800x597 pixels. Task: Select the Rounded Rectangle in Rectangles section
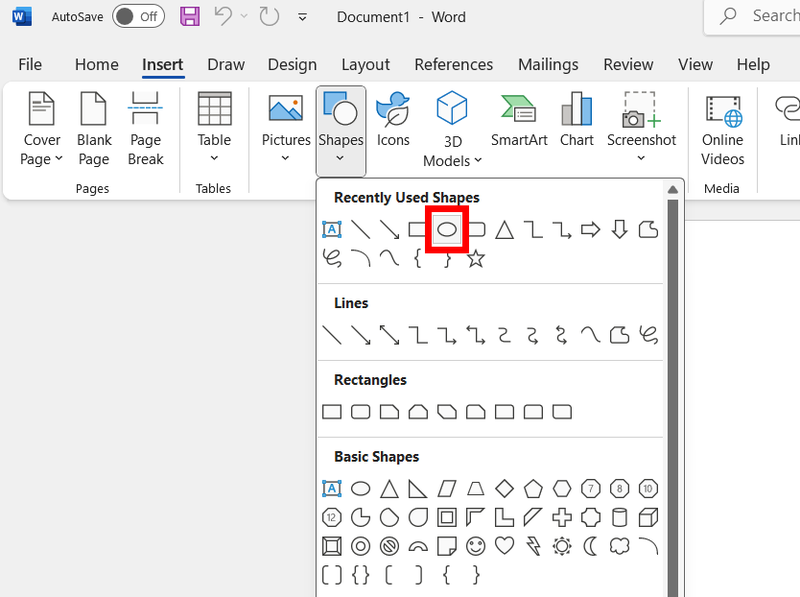coord(361,412)
